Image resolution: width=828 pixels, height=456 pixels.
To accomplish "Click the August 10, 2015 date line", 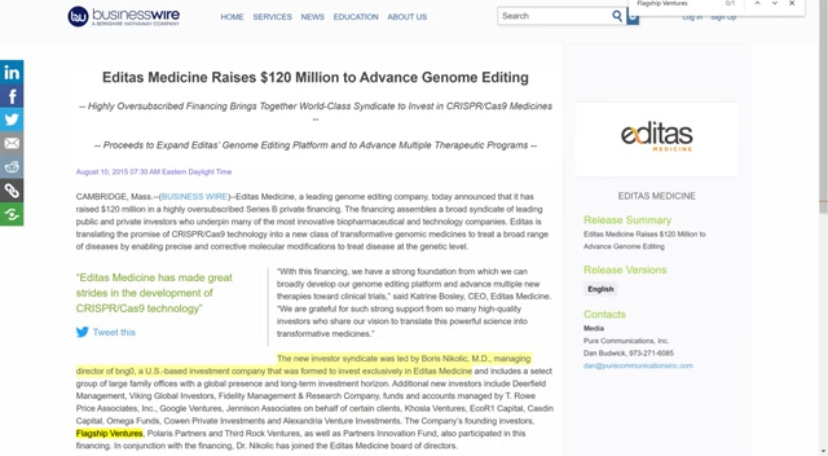I will [154, 172].
